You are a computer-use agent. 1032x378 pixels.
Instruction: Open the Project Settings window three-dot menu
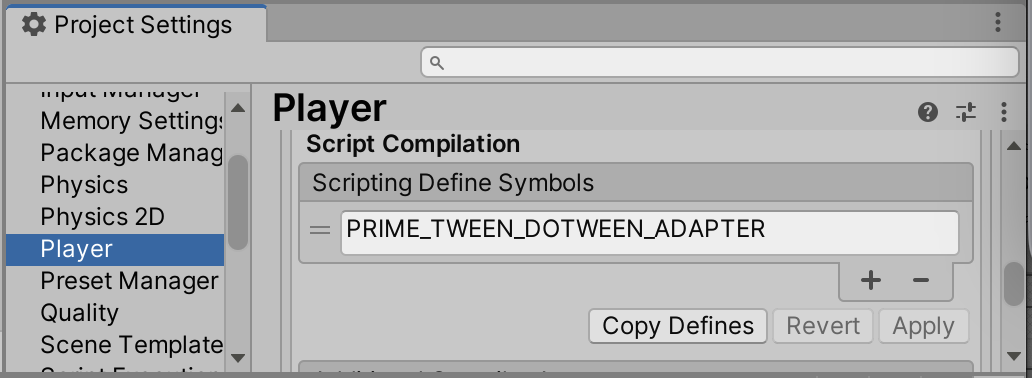(998, 23)
